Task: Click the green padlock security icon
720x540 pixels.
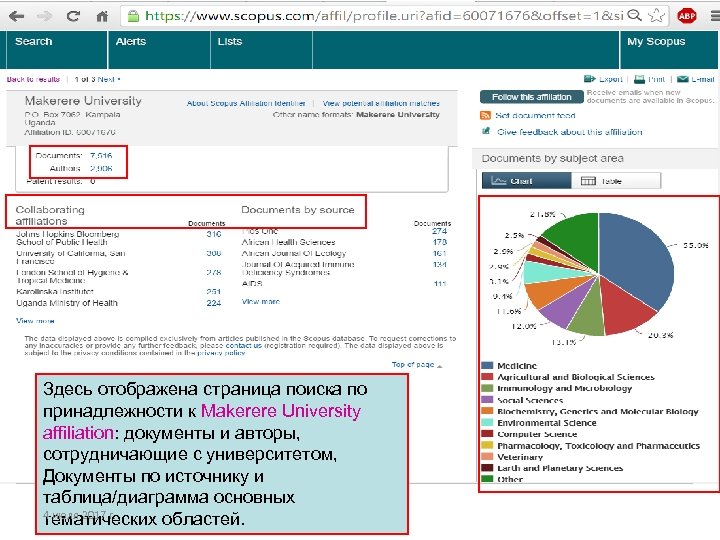Action: [x=133, y=17]
